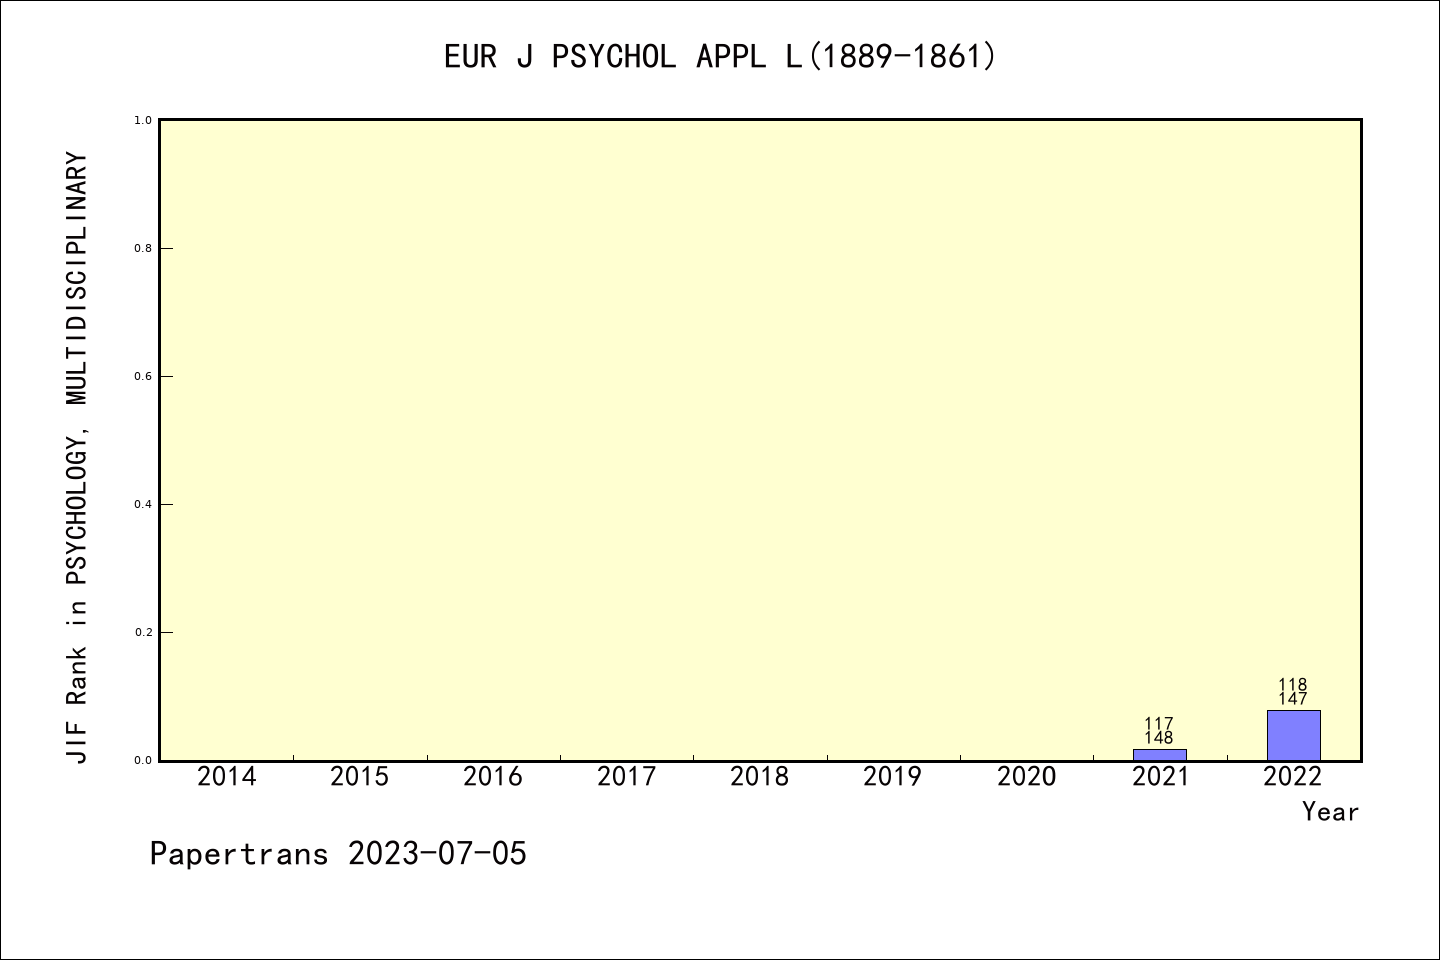This screenshot has width=1440, height=960.
Task: Click the 147 label above the 2022 bar
Action: (x=1293, y=699)
